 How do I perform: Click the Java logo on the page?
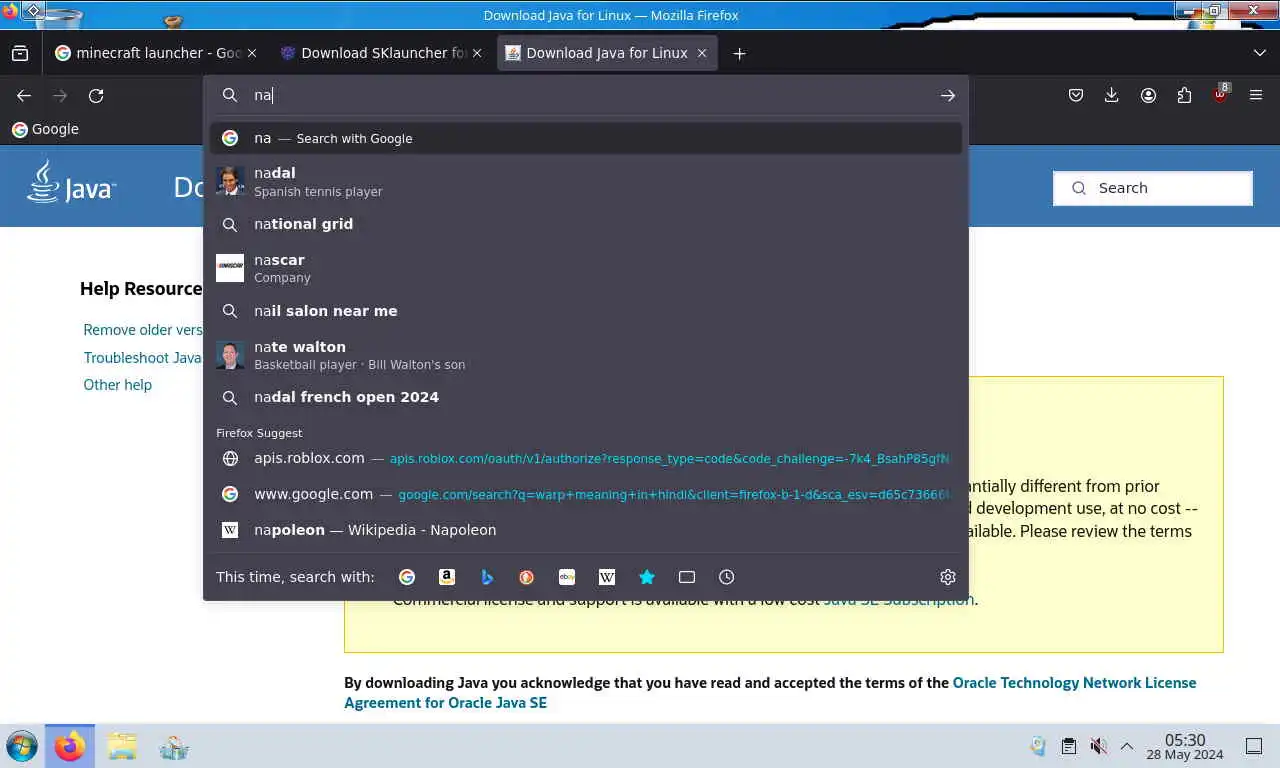click(71, 182)
